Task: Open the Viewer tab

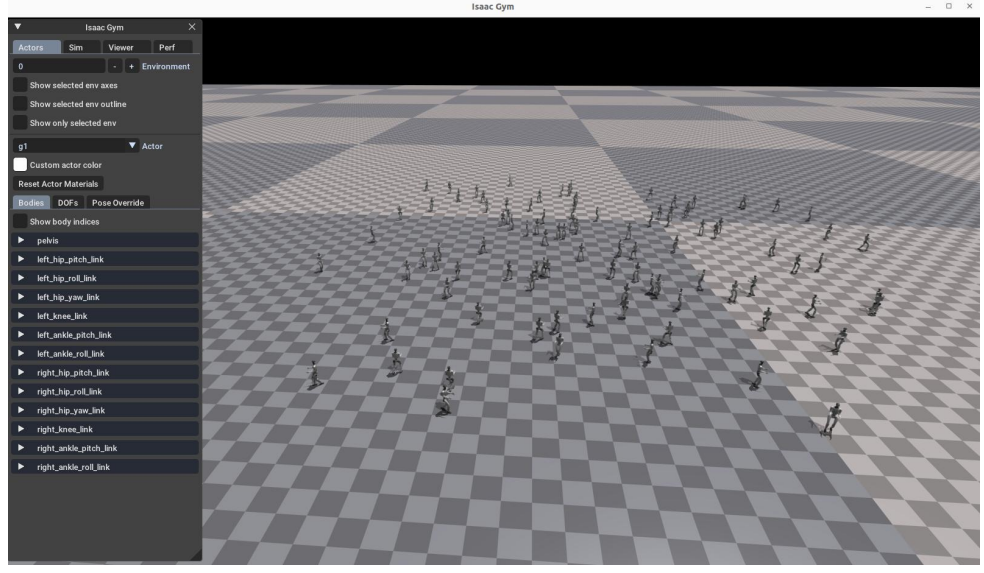Action: pos(127,47)
